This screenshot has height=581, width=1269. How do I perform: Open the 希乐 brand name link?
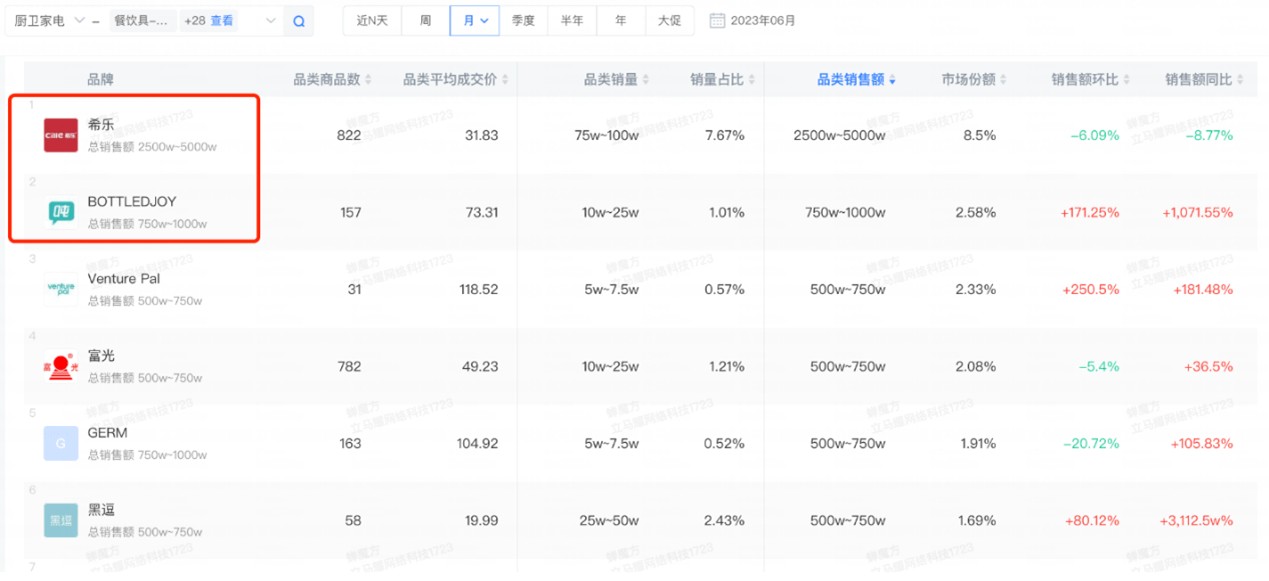point(101,124)
